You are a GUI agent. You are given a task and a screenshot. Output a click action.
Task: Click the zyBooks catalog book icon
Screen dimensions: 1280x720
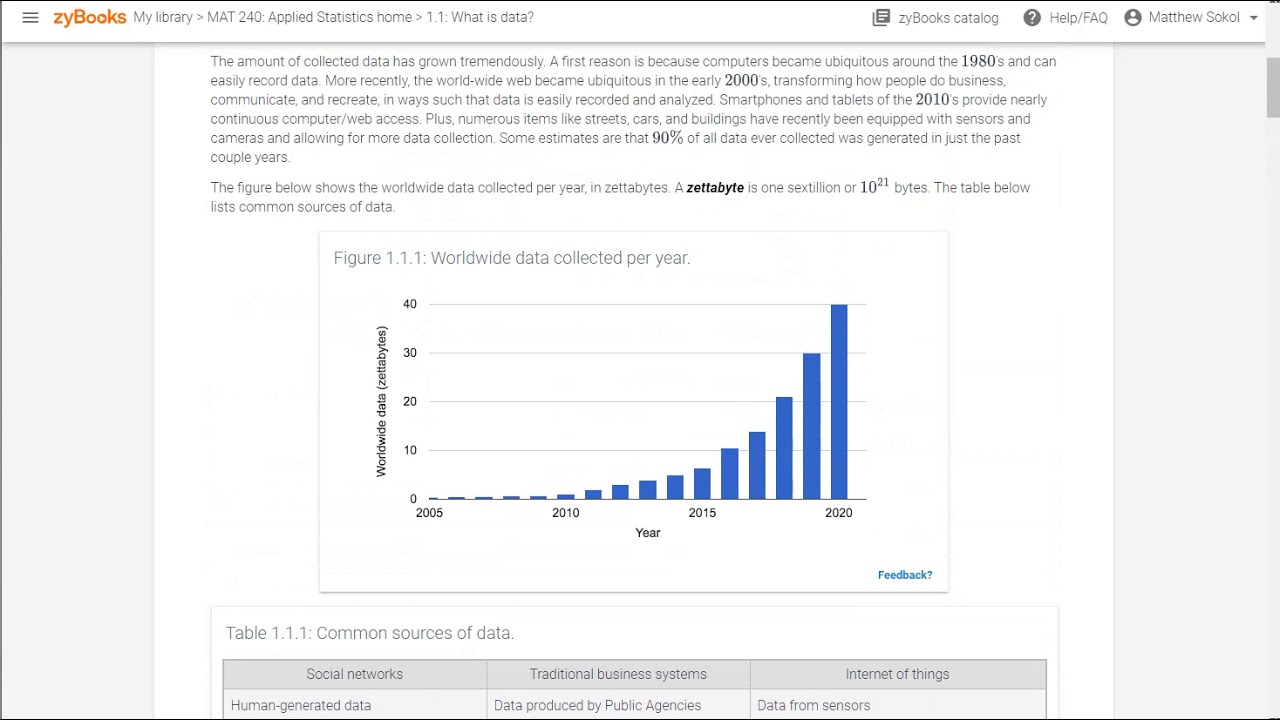881,18
